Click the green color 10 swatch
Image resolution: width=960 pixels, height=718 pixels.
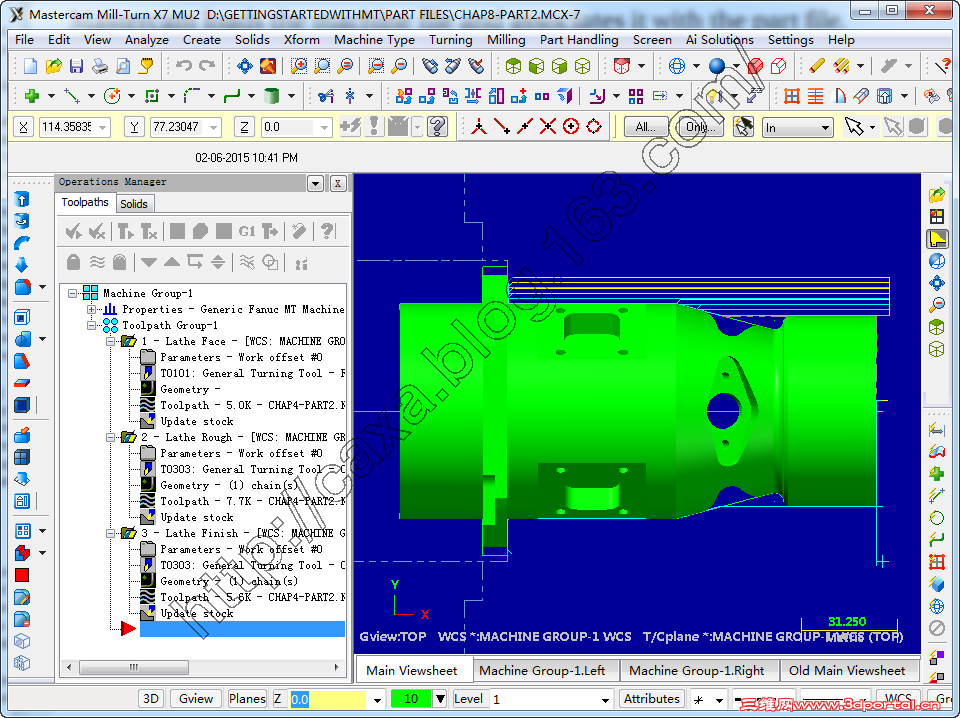pos(411,699)
